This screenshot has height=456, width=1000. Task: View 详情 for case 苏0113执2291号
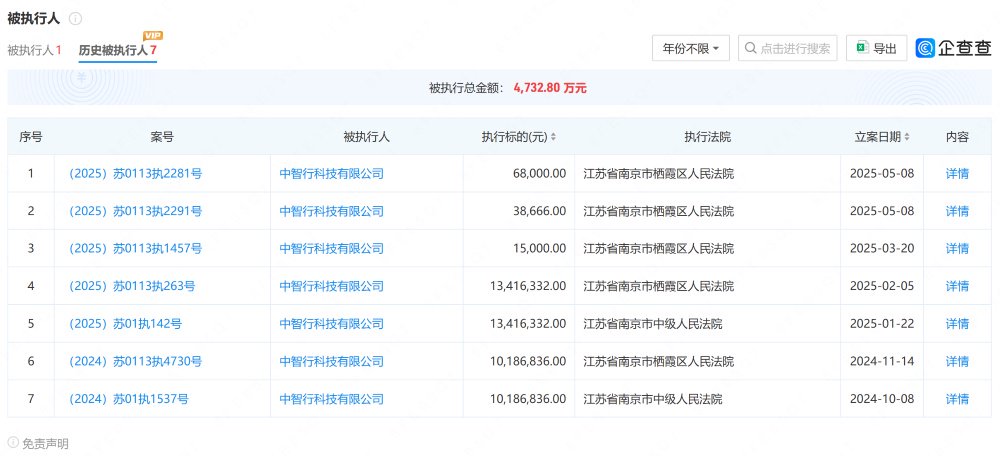tap(957, 211)
